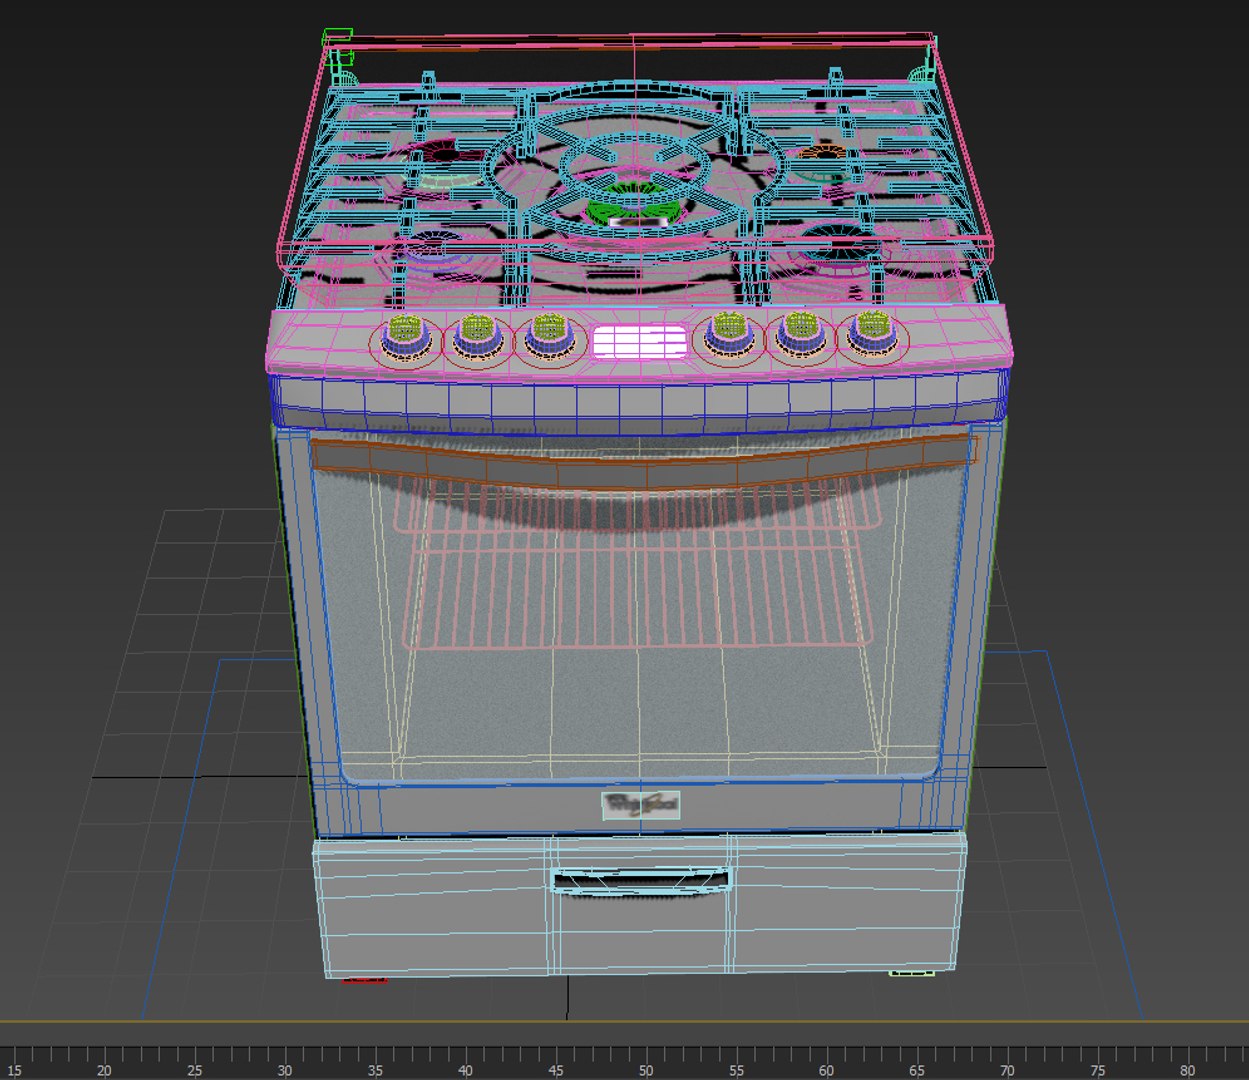
Task: Select the pink oven rack wireframe
Action: click(640, 560)
